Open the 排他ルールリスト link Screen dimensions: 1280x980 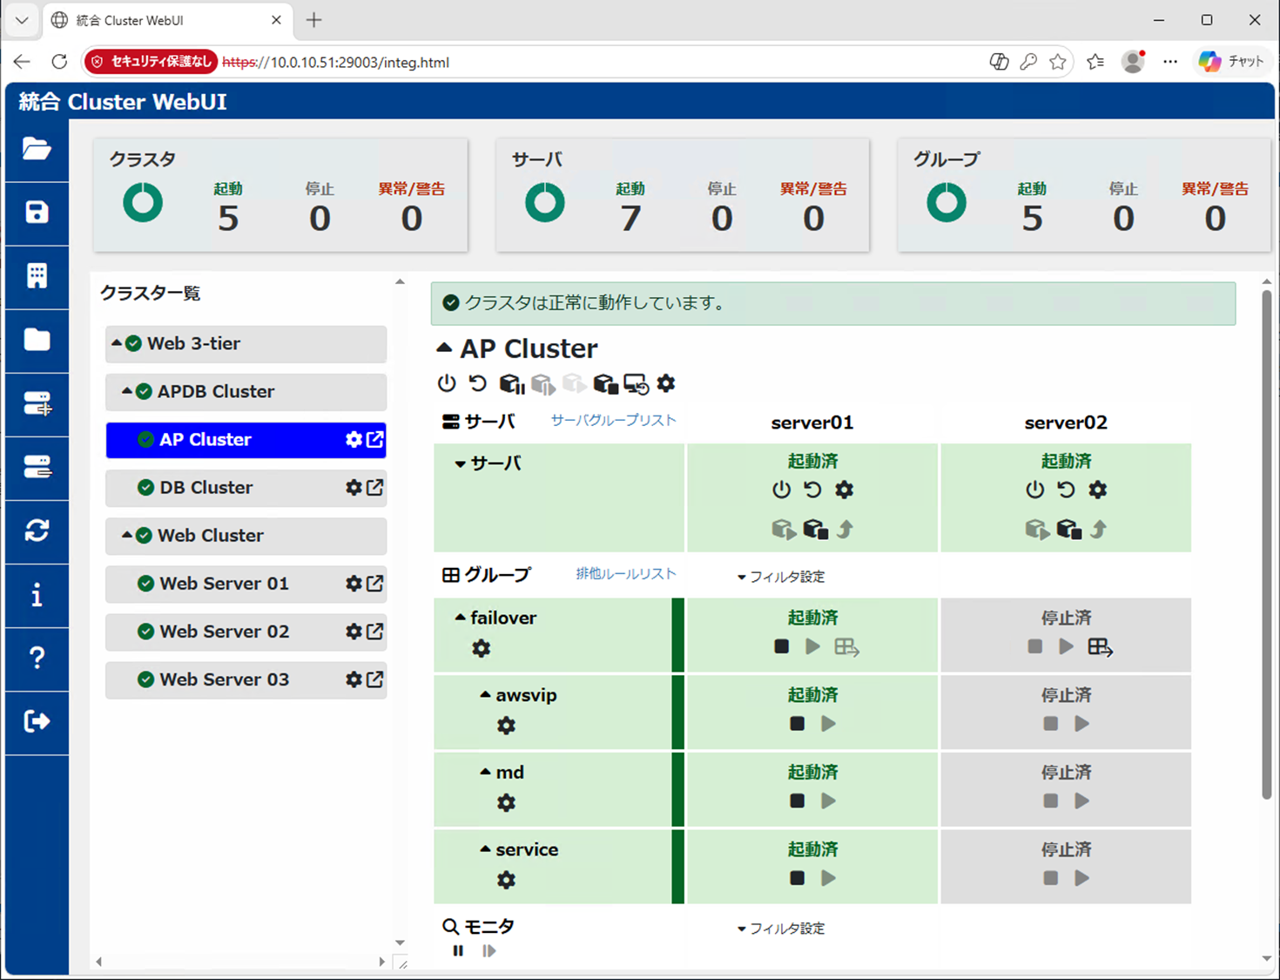pyautogui.click(x=626, y=574)
